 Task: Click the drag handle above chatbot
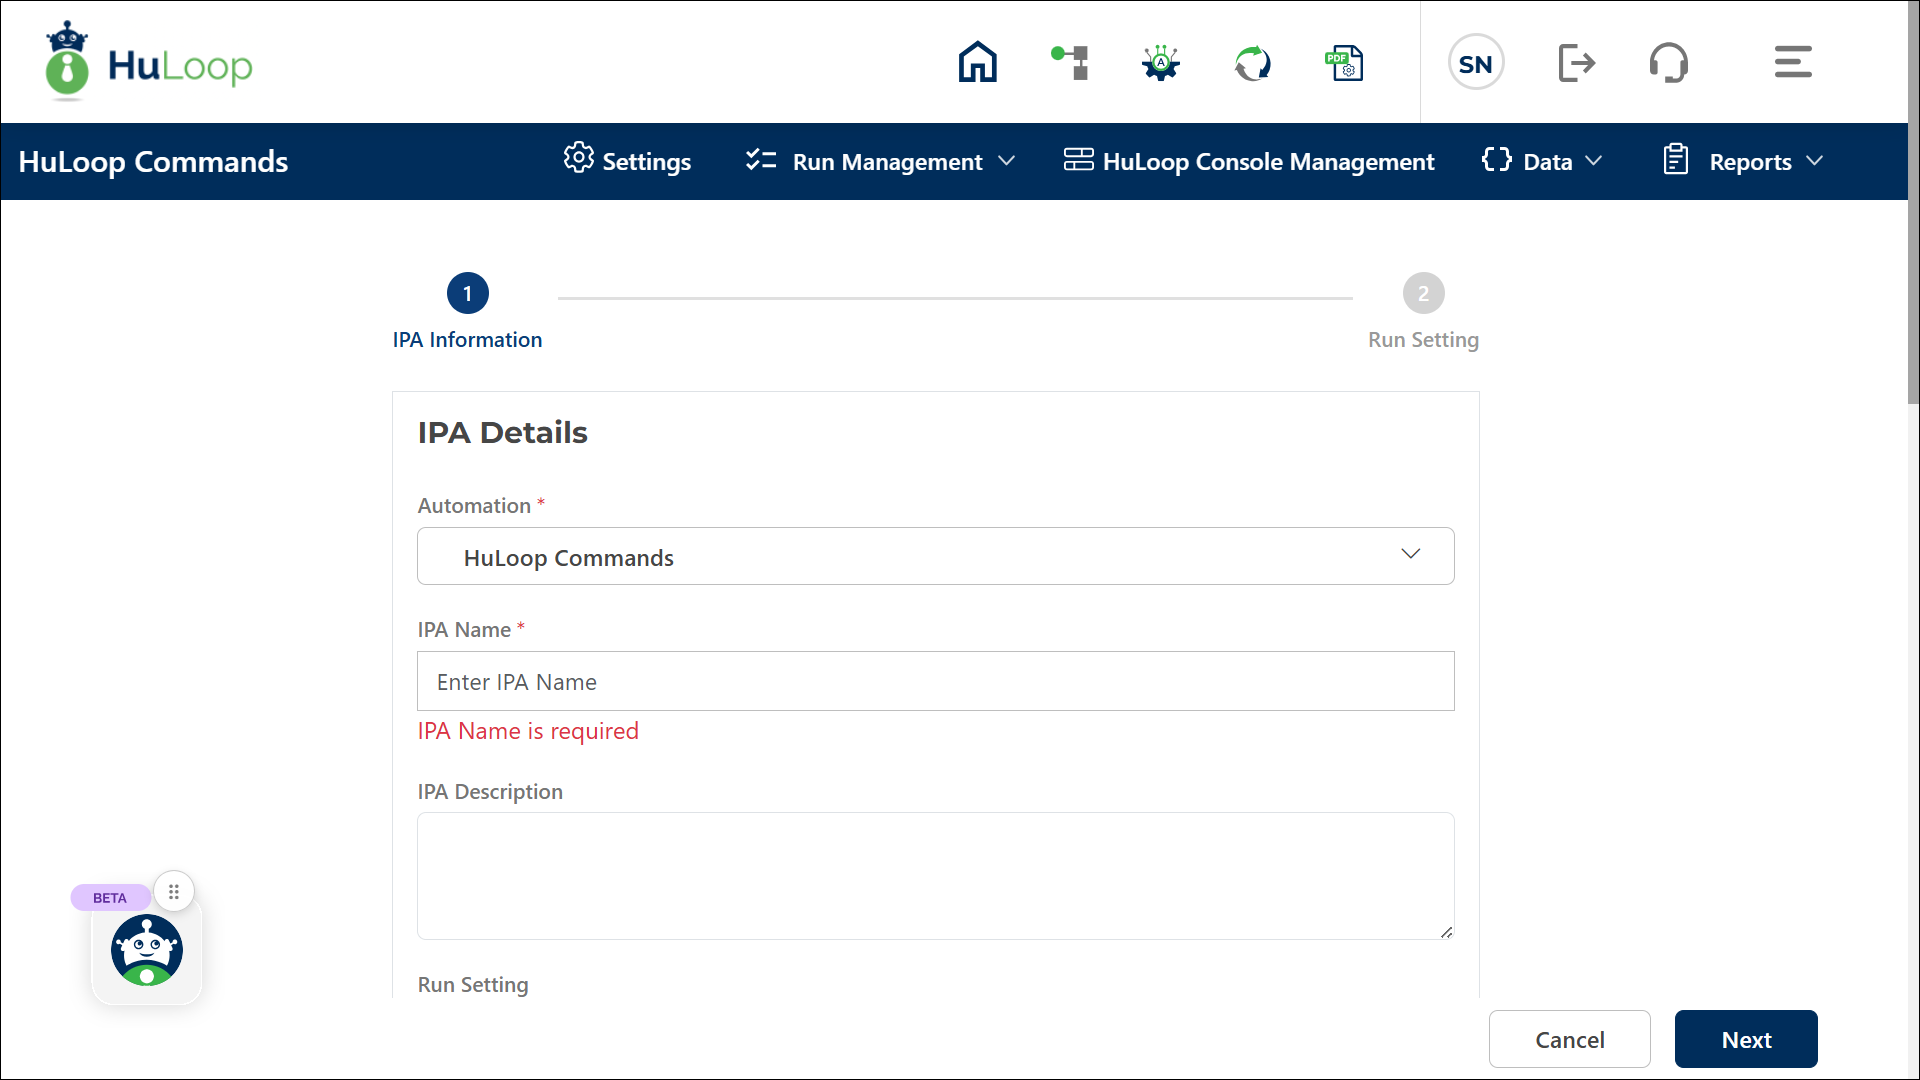coord(174,891)
